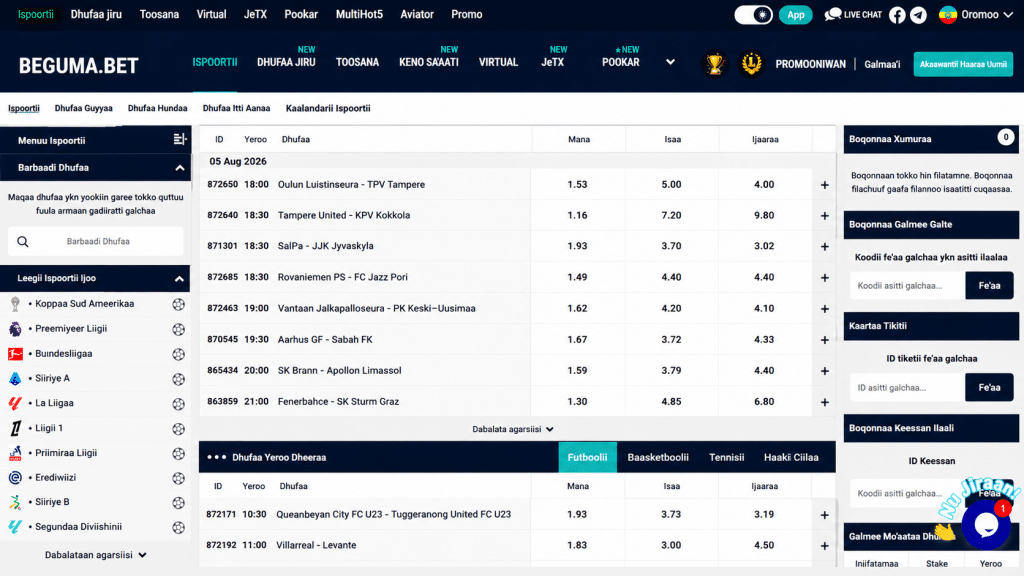Click the Boqonnaa Xumuraa count badge
1024x576 pixels.
(x=1005, y=138)
